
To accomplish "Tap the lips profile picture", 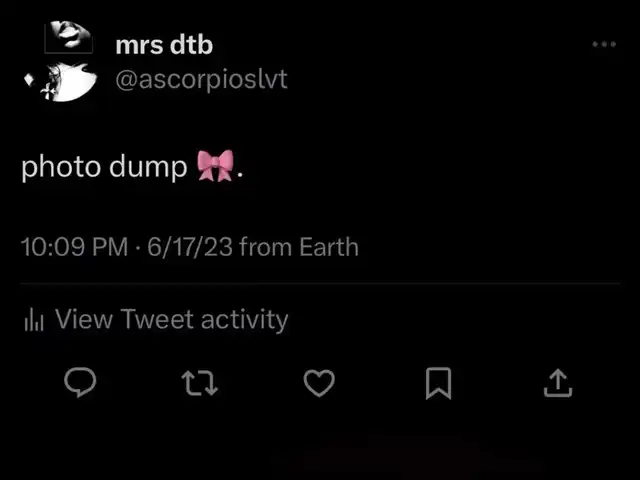I will click(x=69, y=37).
